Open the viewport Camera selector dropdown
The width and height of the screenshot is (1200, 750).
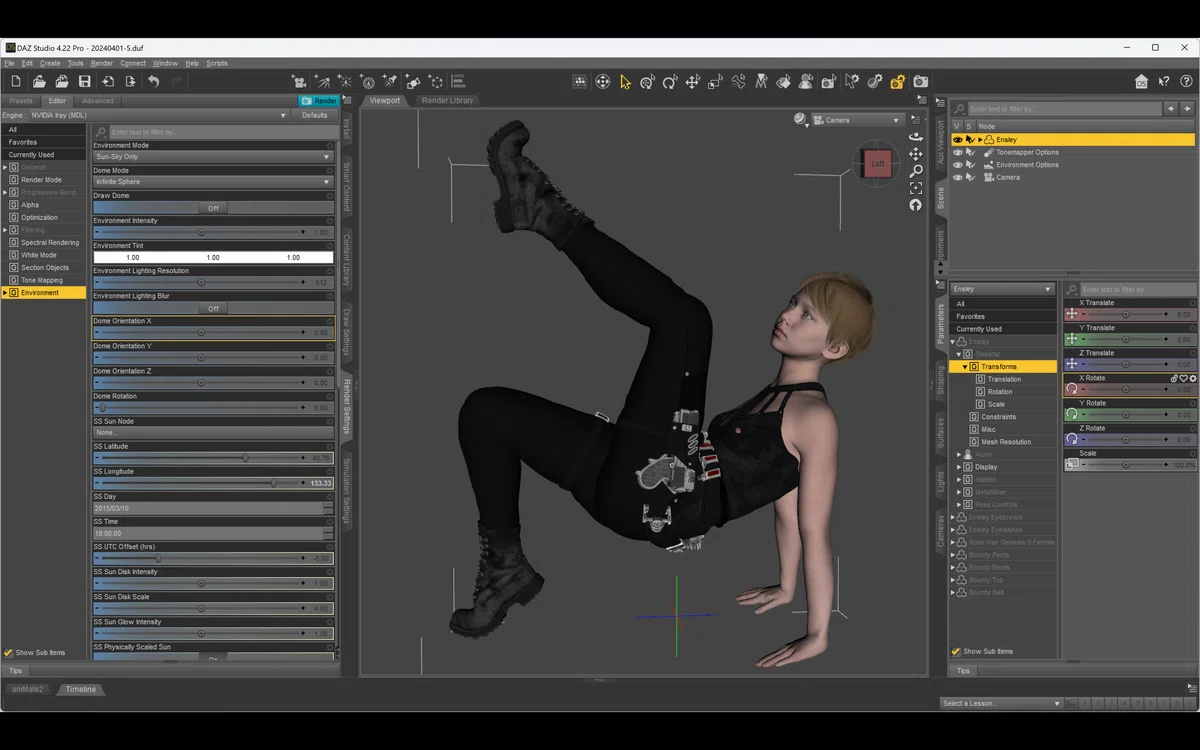pyautogui.click(x=857, y=120)
